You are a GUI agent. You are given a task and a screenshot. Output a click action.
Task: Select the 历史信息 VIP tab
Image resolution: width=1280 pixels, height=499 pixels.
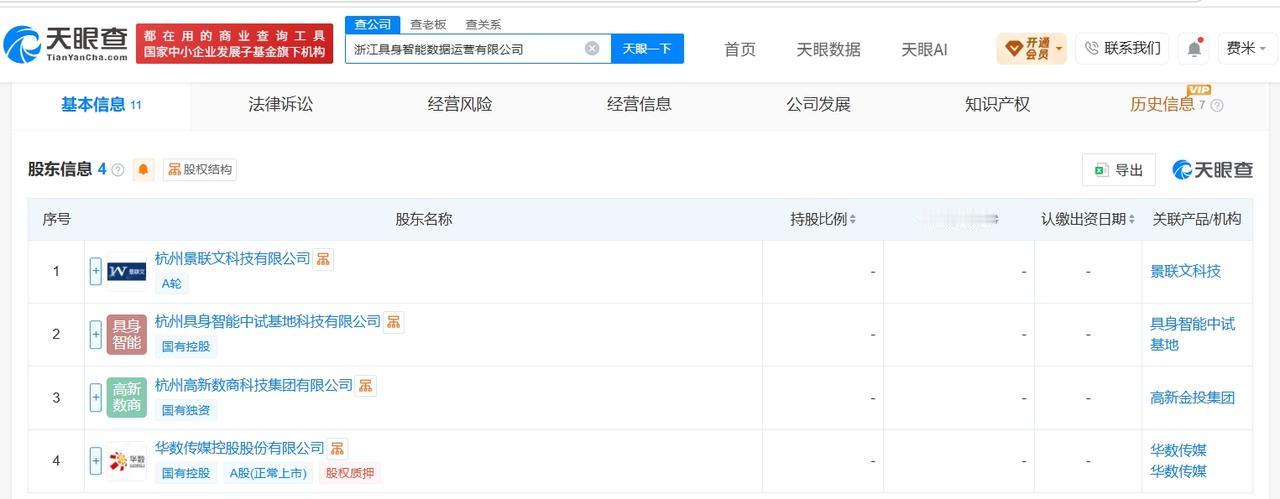coord(1162,104)
